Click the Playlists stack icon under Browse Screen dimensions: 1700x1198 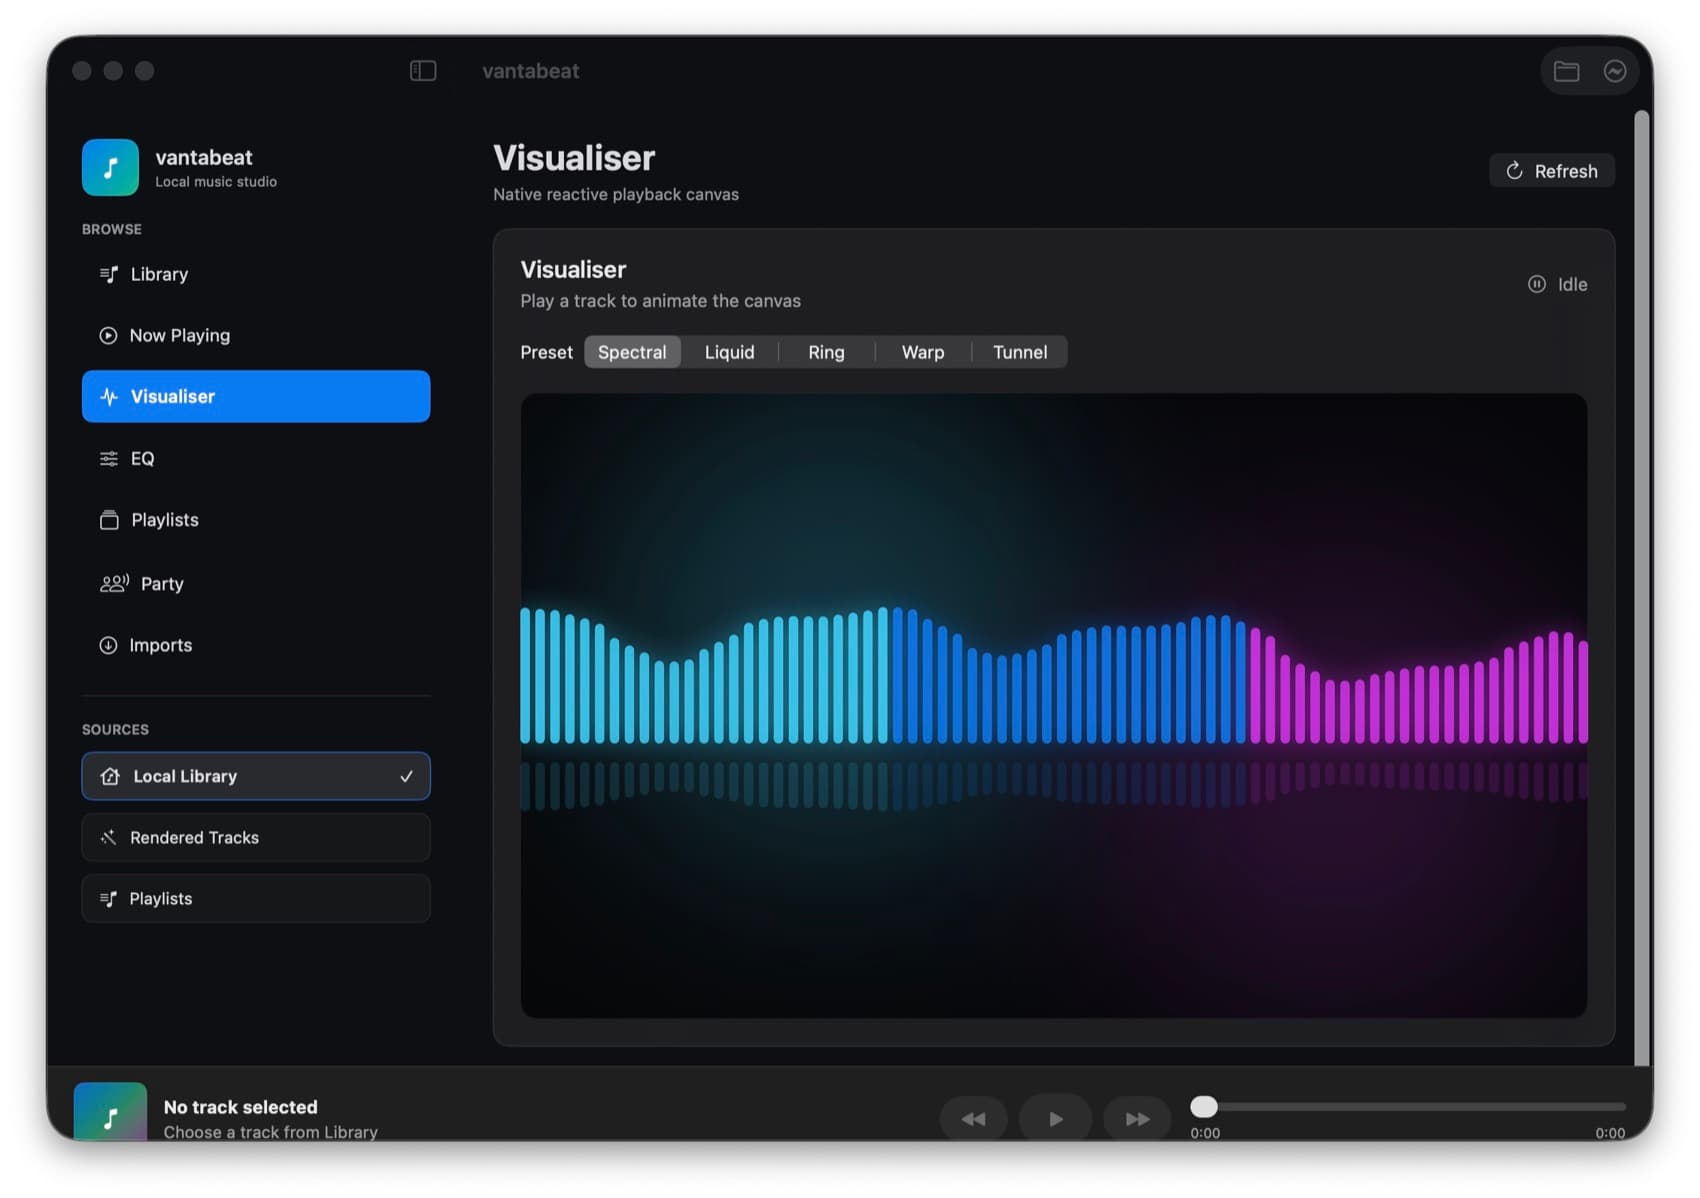109,520
